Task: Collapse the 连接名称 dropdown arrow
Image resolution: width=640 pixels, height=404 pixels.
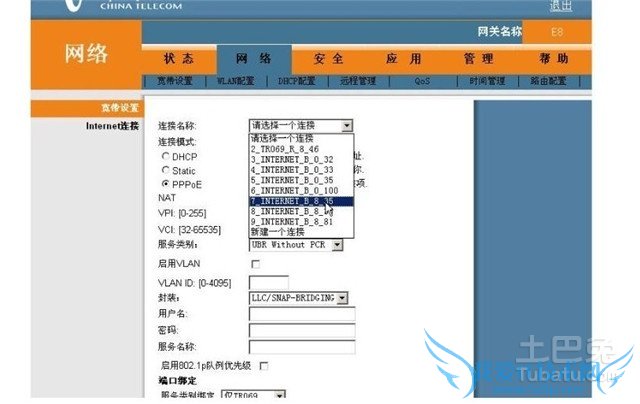Action: 347,125
